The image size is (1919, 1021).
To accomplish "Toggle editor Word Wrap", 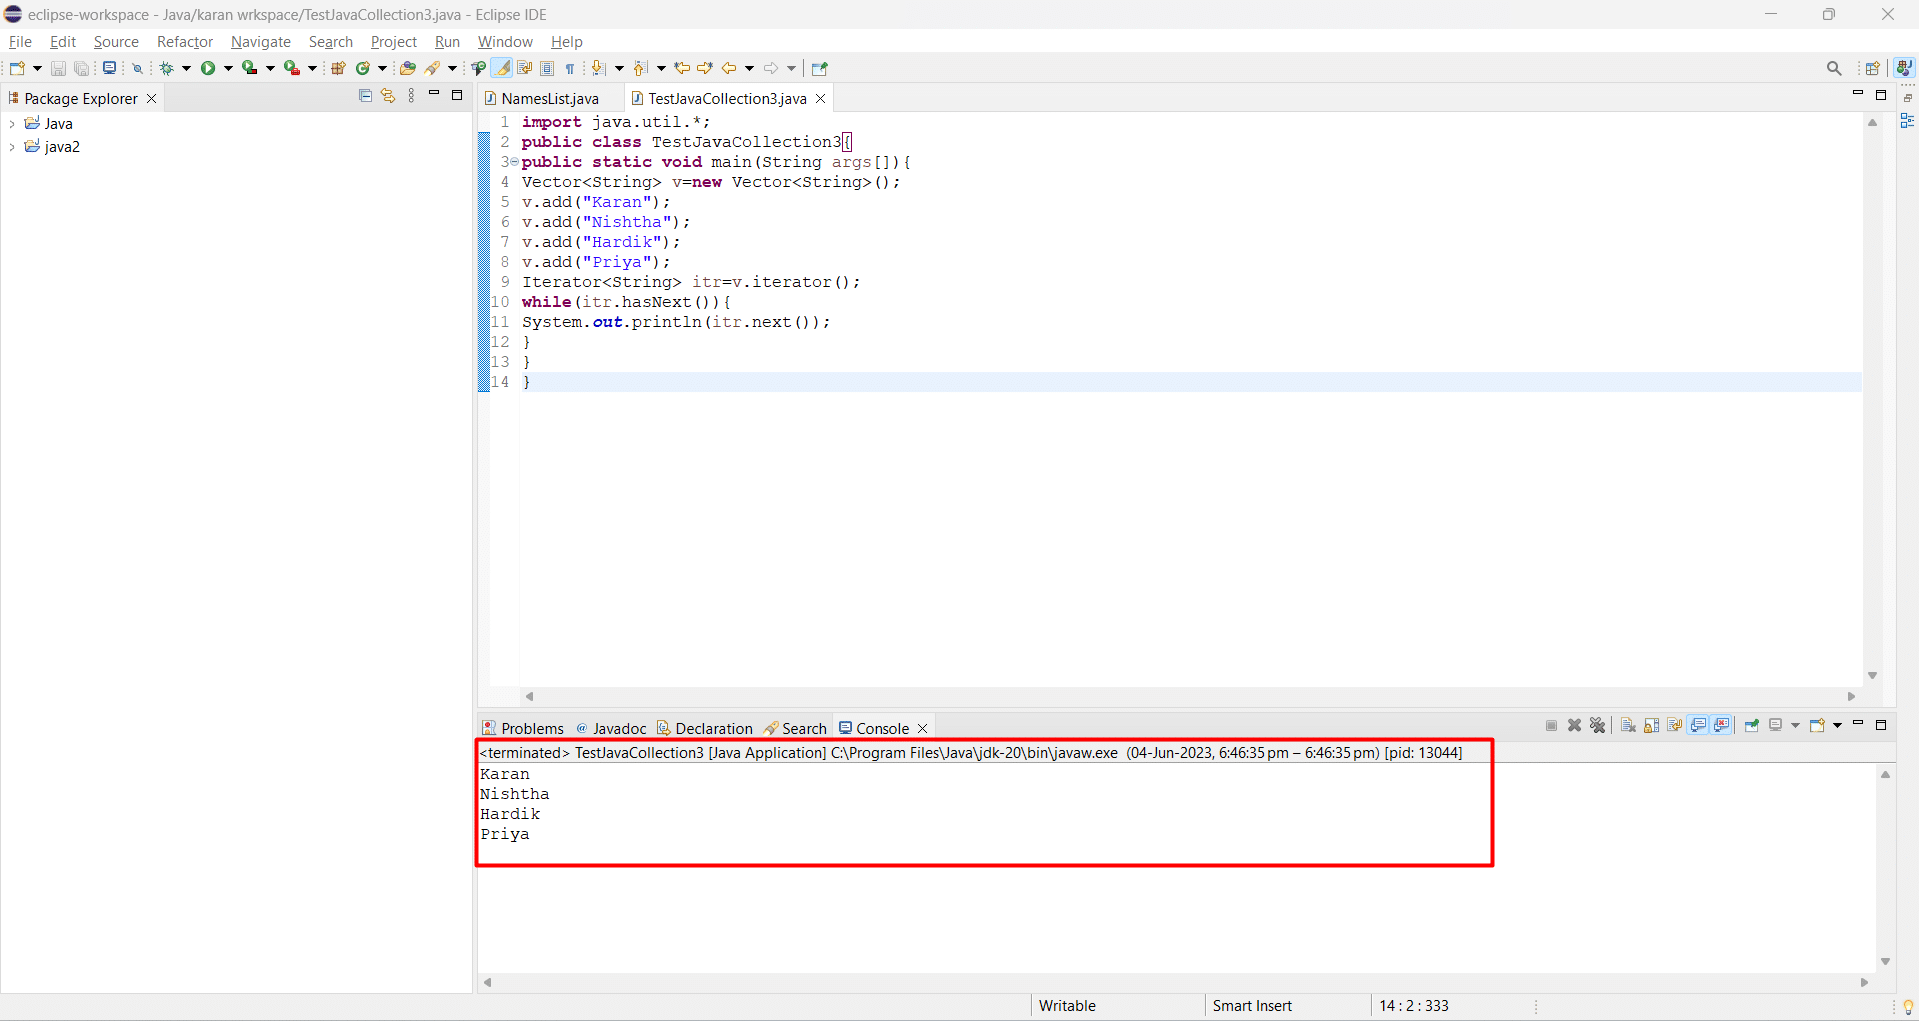I will tap(525, 68).
